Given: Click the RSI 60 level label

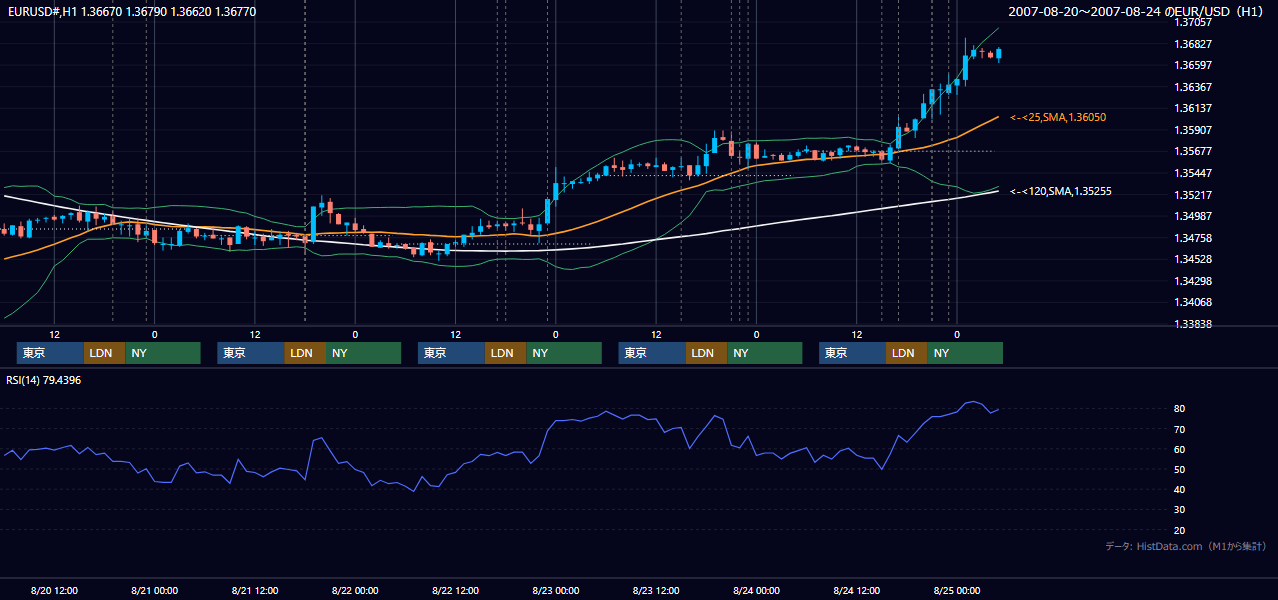Looking at the screenshot, I should (1179, 449).
